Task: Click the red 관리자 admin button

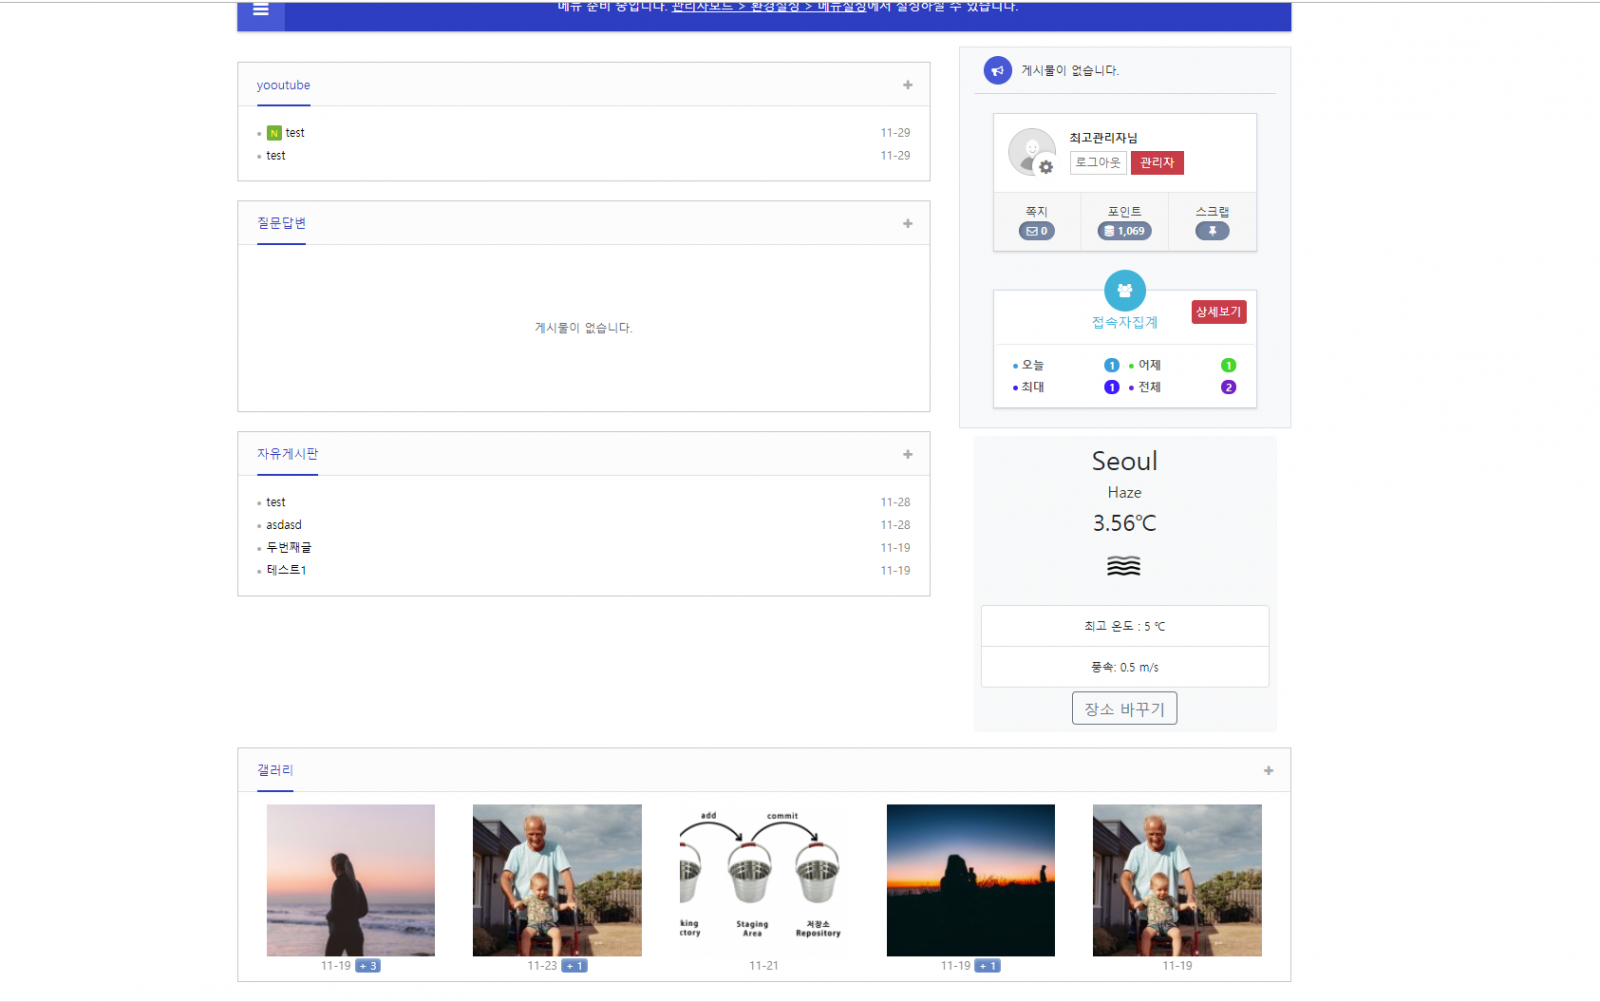Action: (1157, 163)
